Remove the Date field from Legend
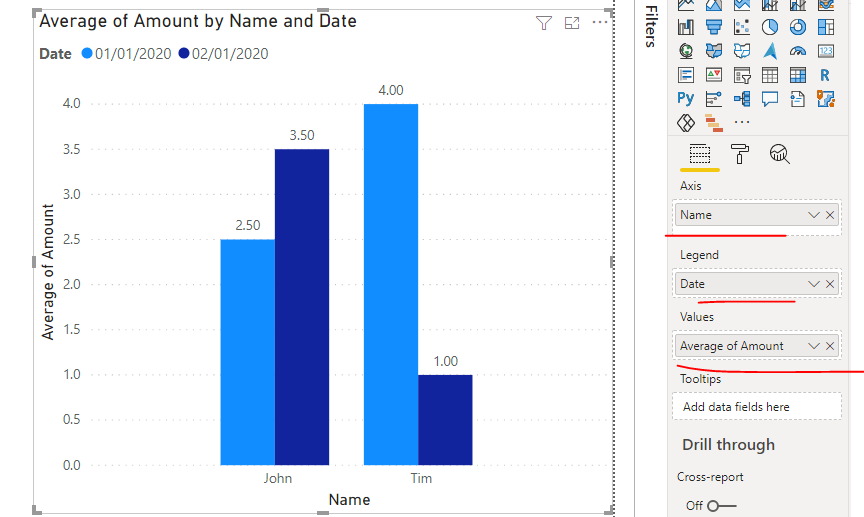This screenshot has height=517, width=864. (x=830, y=284)
